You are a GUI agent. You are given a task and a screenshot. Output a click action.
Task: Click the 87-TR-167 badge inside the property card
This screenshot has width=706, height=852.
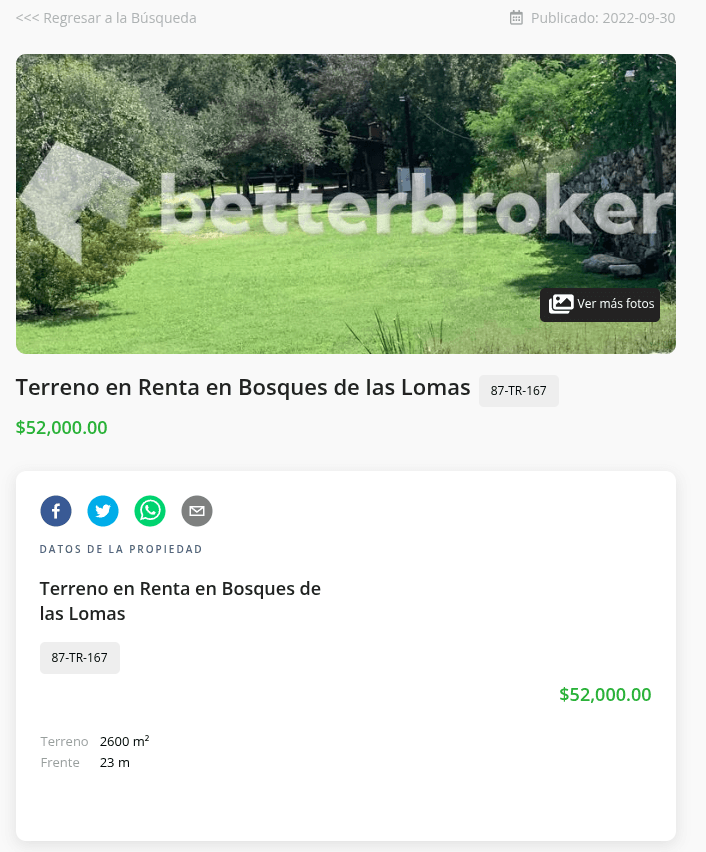pos(79,658)
